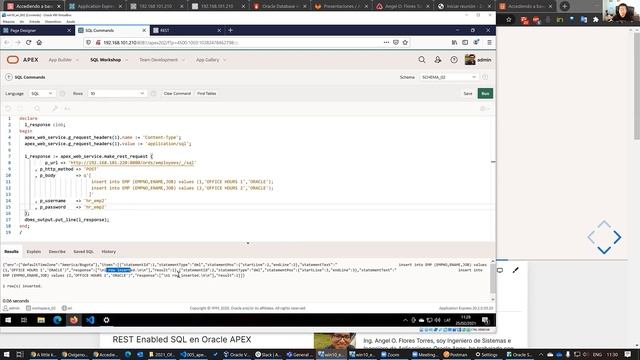Click the Save button

468,93
